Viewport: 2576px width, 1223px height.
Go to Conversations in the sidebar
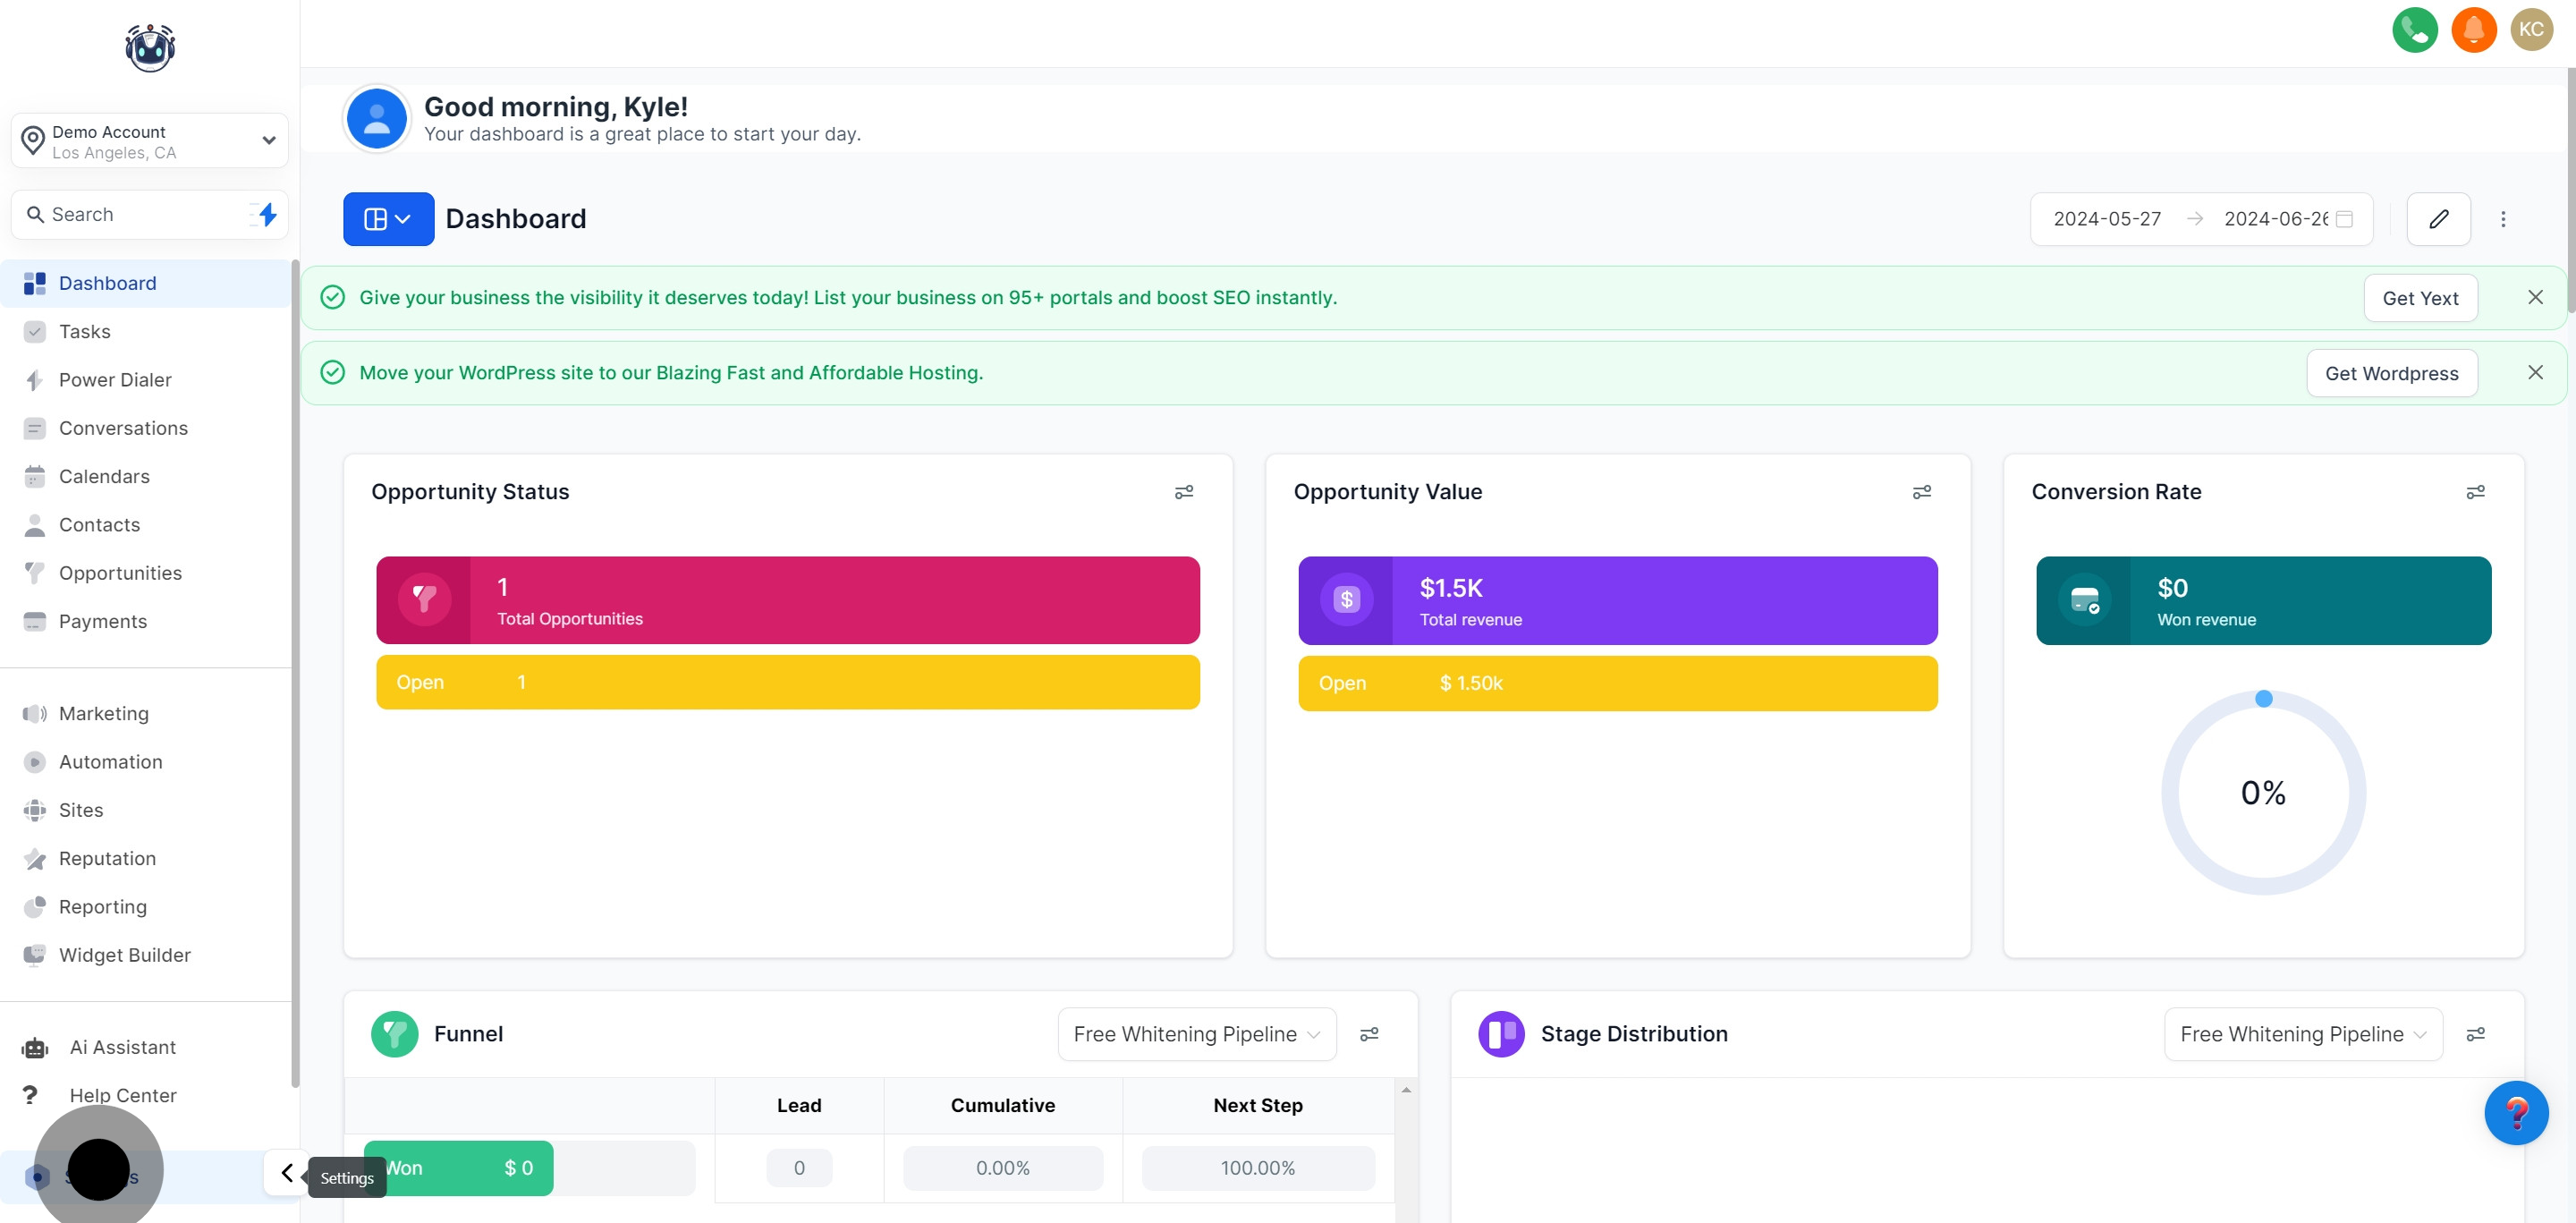[x=123, y=428]
